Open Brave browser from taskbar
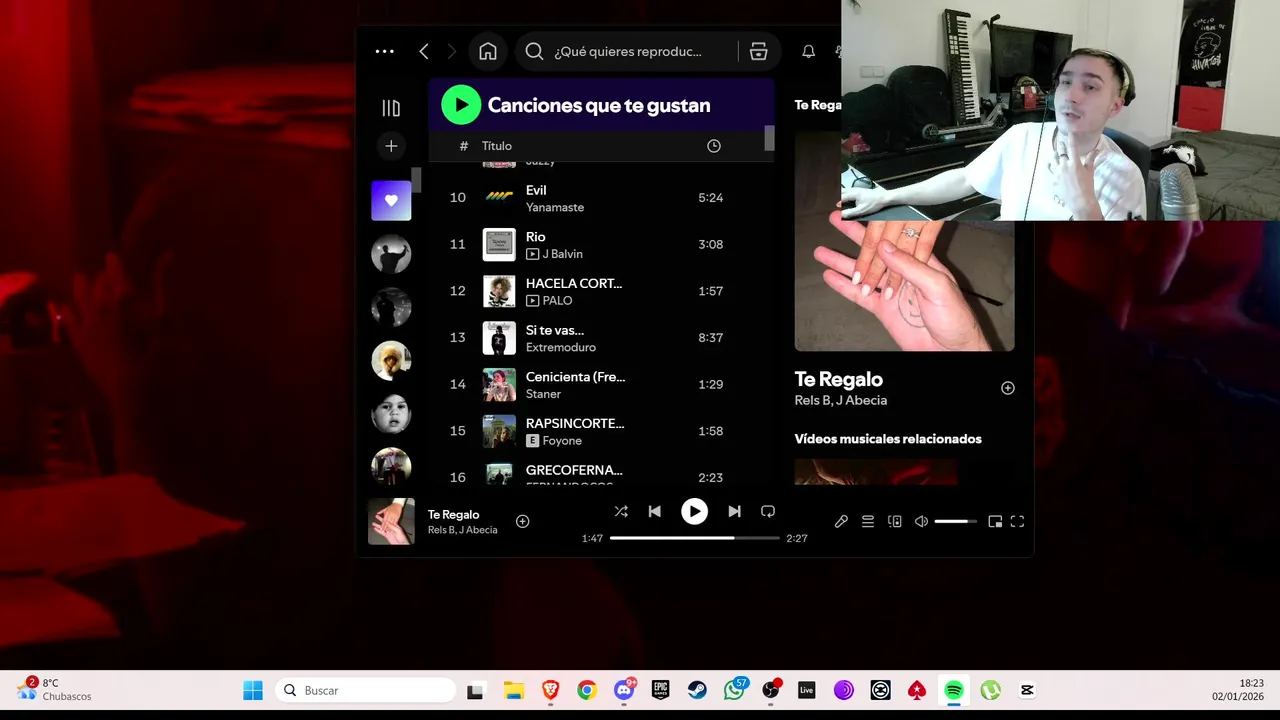Screen dimensions: 1280x720 (550, 690)
